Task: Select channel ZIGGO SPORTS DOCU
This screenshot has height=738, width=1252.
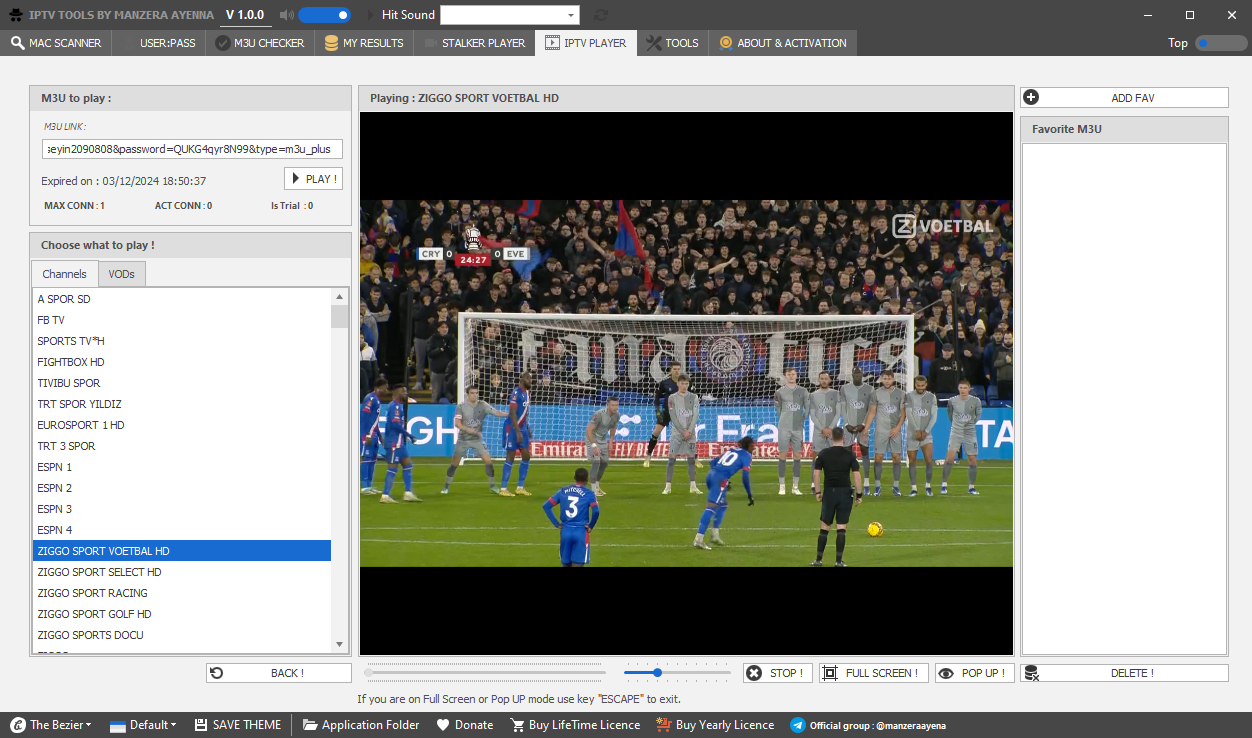Action: click(182, 635)
